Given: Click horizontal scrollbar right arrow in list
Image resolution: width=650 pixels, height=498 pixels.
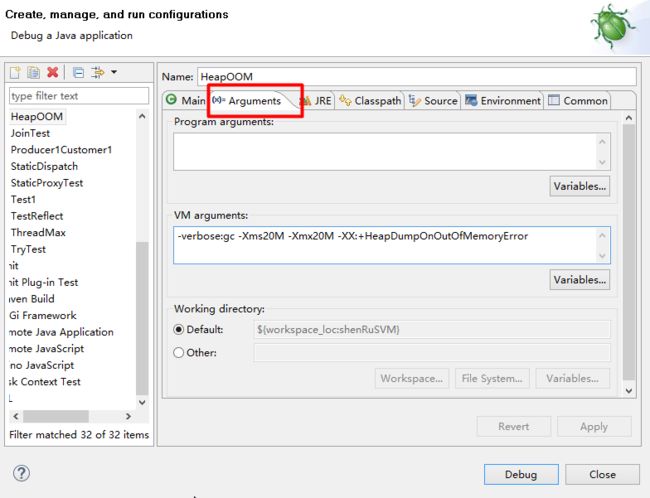Looking at the screenshot, I should [x=128, y=416].
